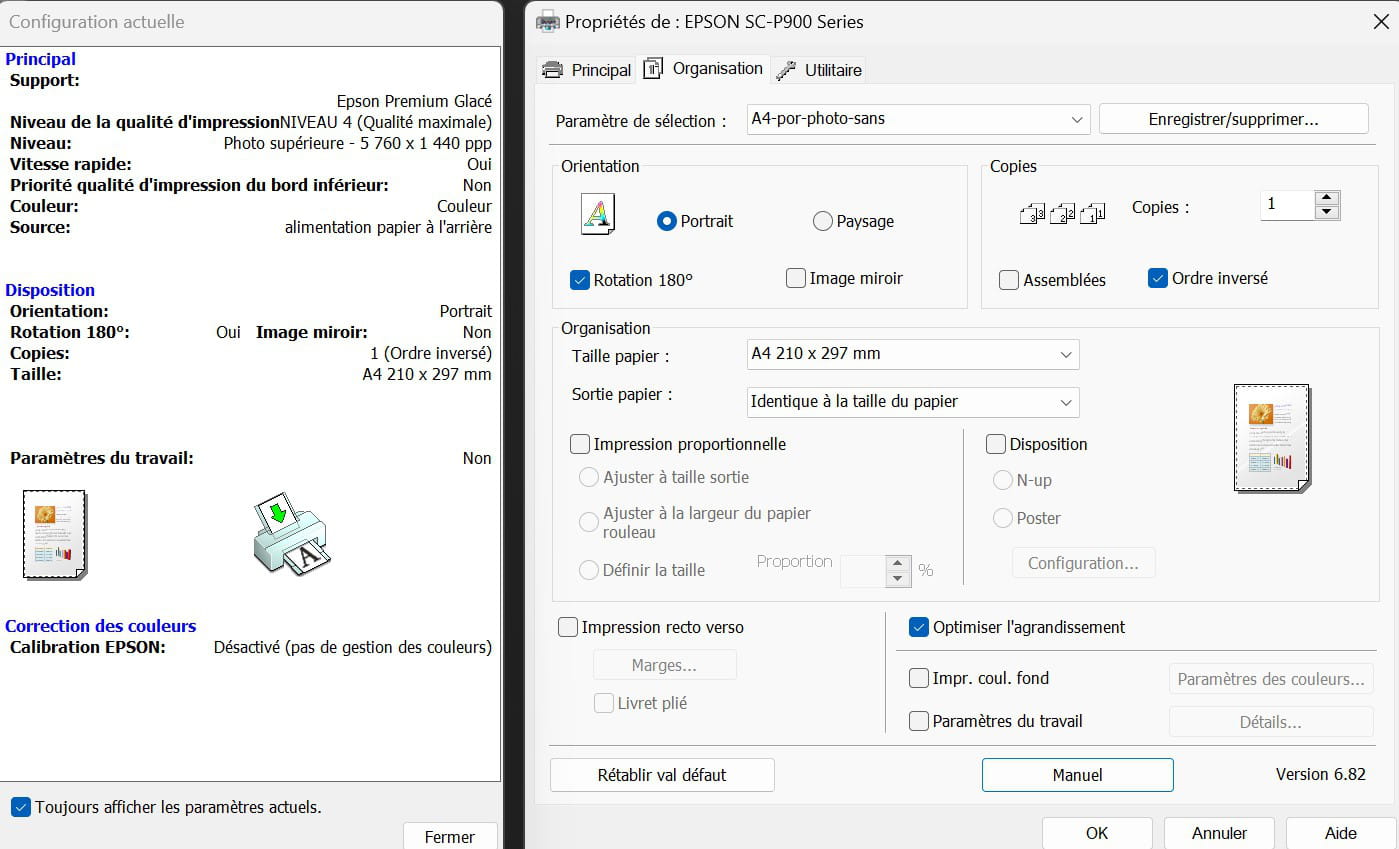This screenshot has height=849, width=1399.
Task: Open the Manuel button
Action: click(x=1077, y=775)
